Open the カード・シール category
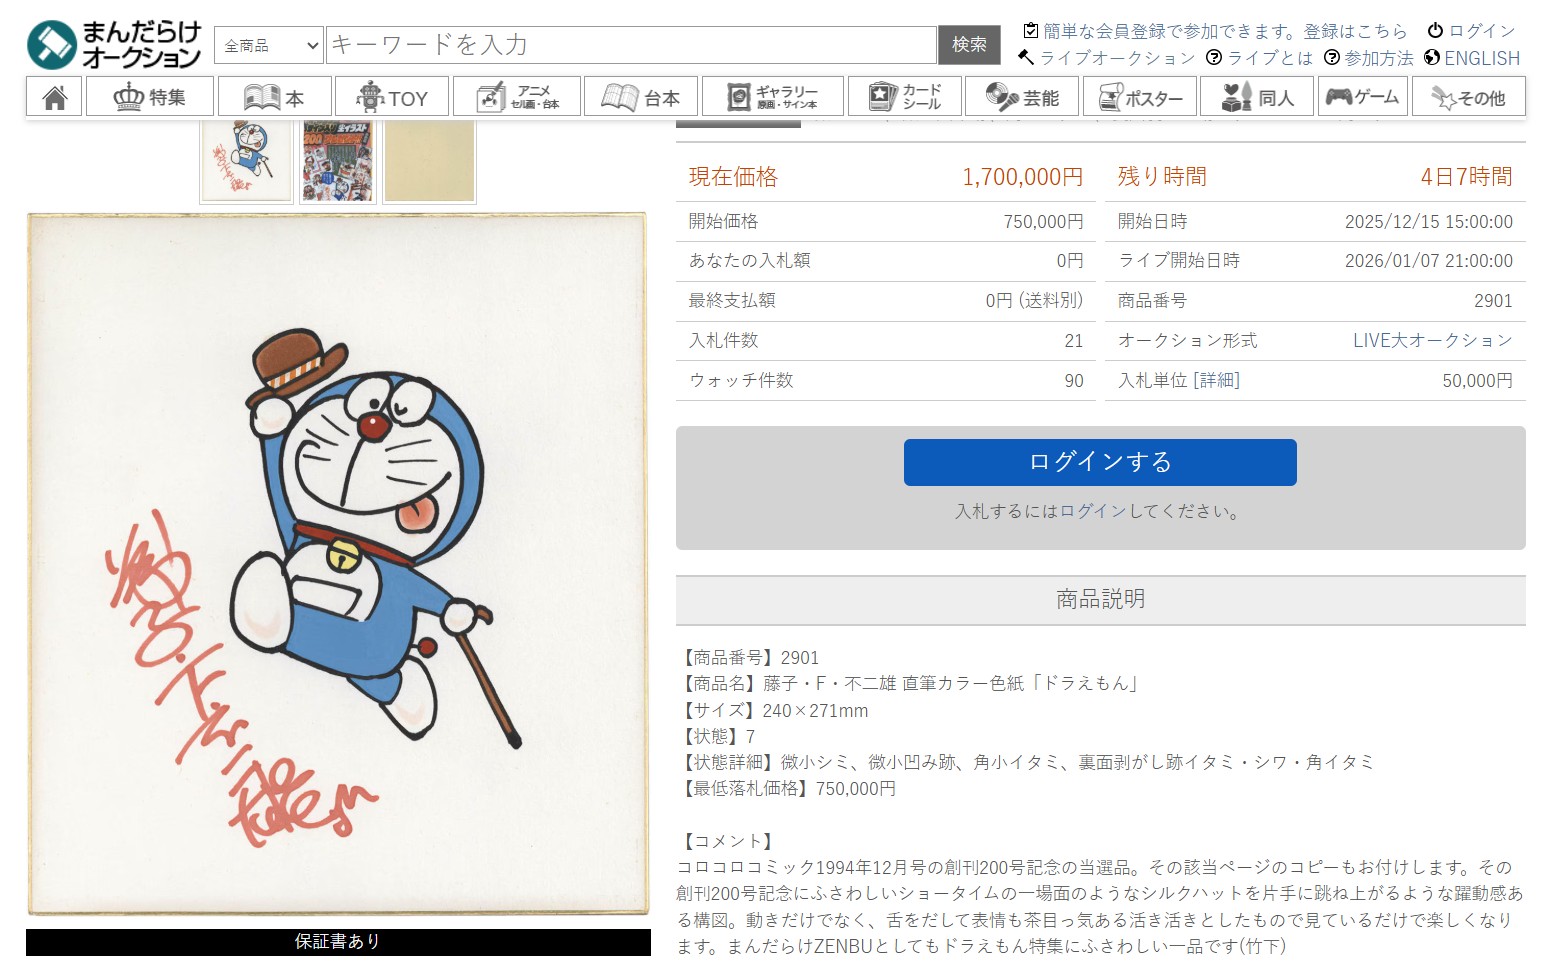 pyautogui.click(x=904, y=97)
